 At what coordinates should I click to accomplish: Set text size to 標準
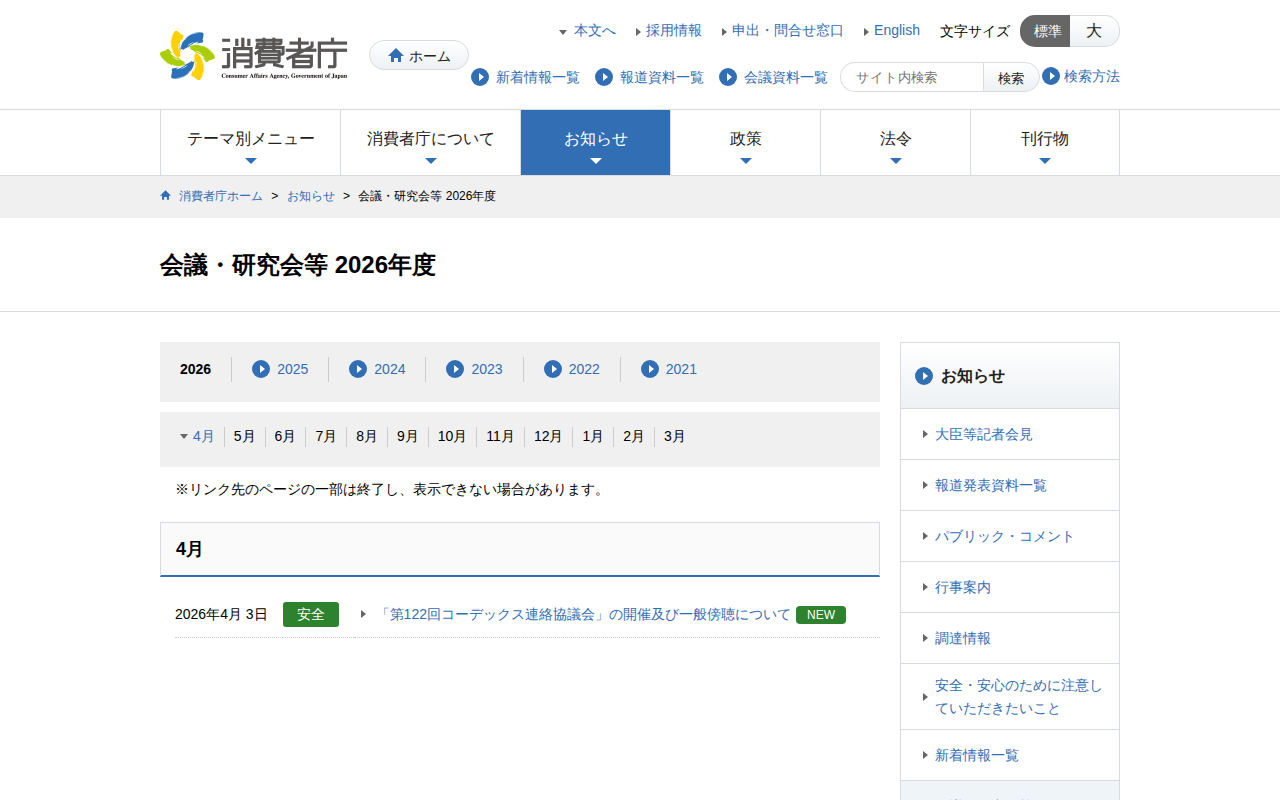point(1046,31)
